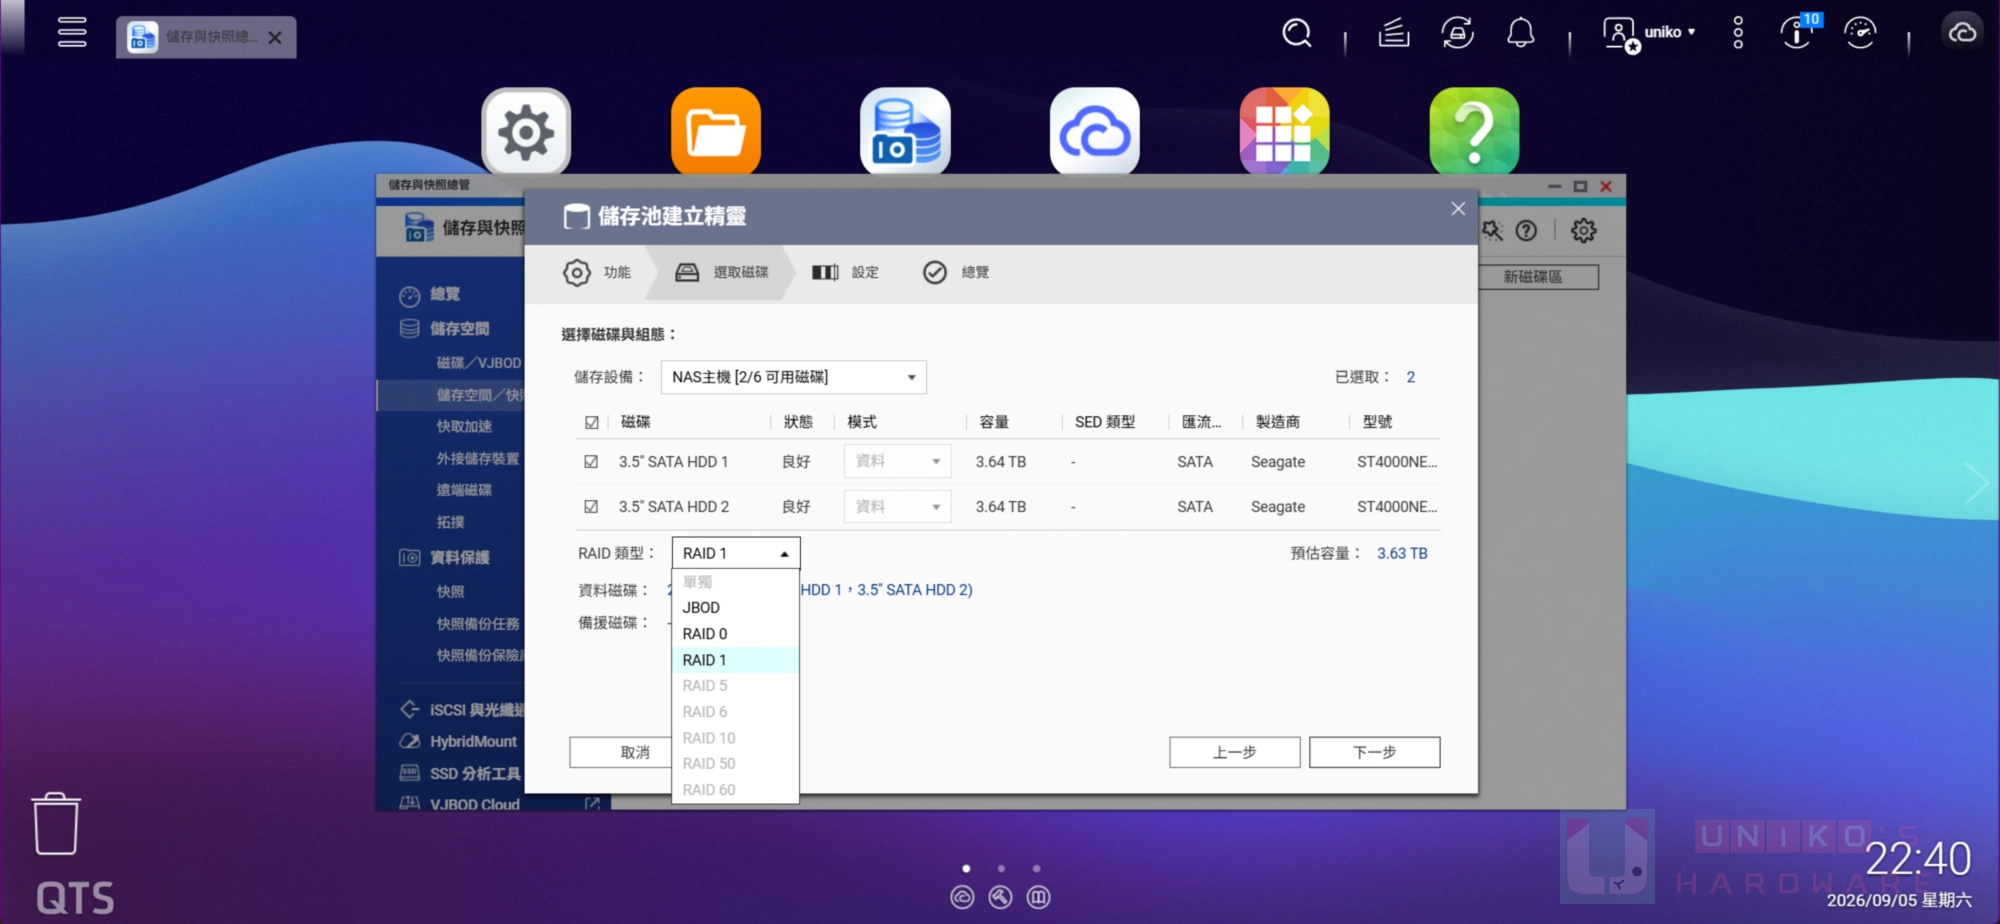
Task: Launch the Storage & Snapshots desktop icon
Action: pos(905,131)
